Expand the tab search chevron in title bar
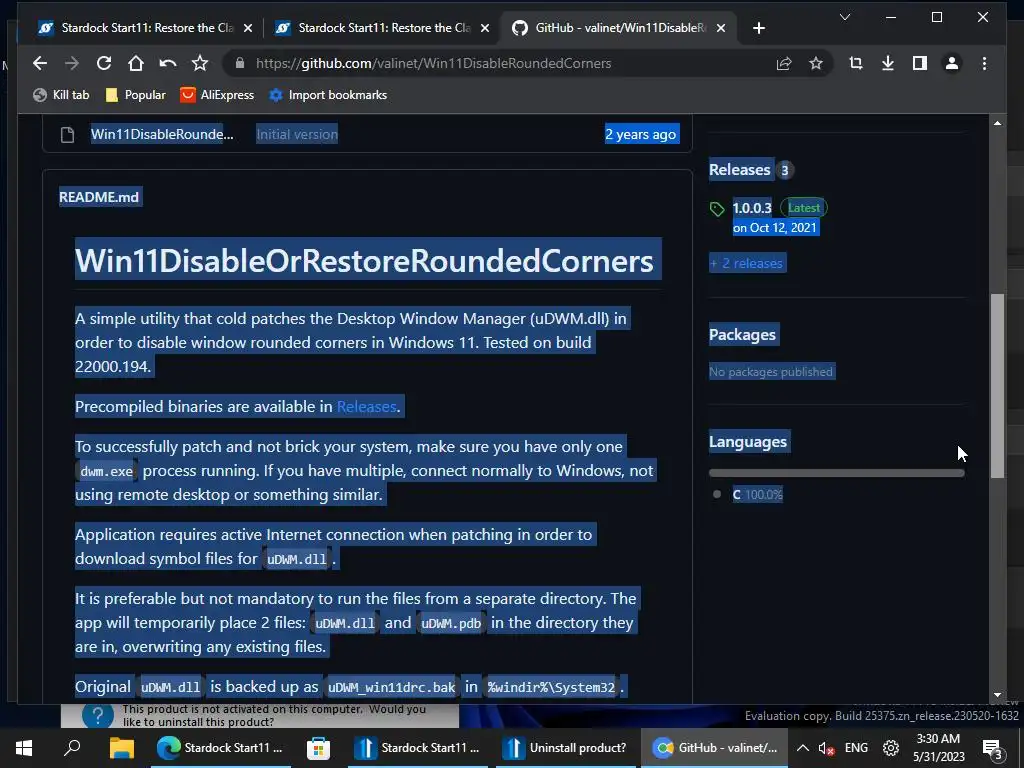 pos(845,17)
